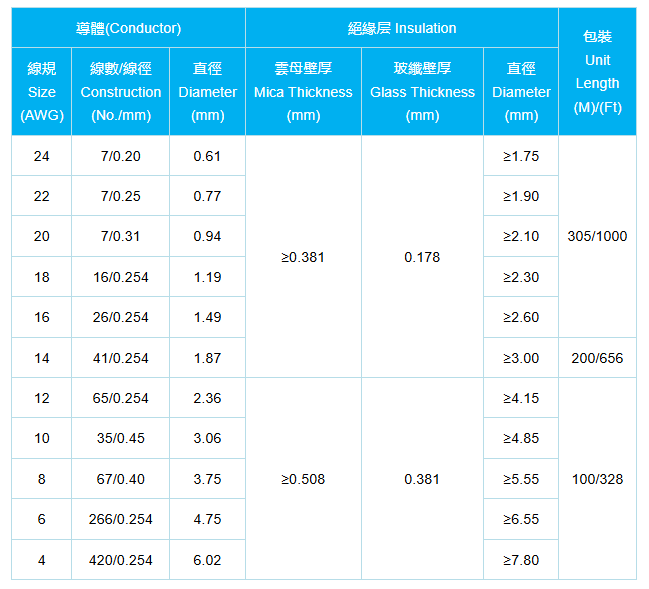Click the 包裝 Unit Length column header
This screenshot has width=649, height=589.
(597, 71)
